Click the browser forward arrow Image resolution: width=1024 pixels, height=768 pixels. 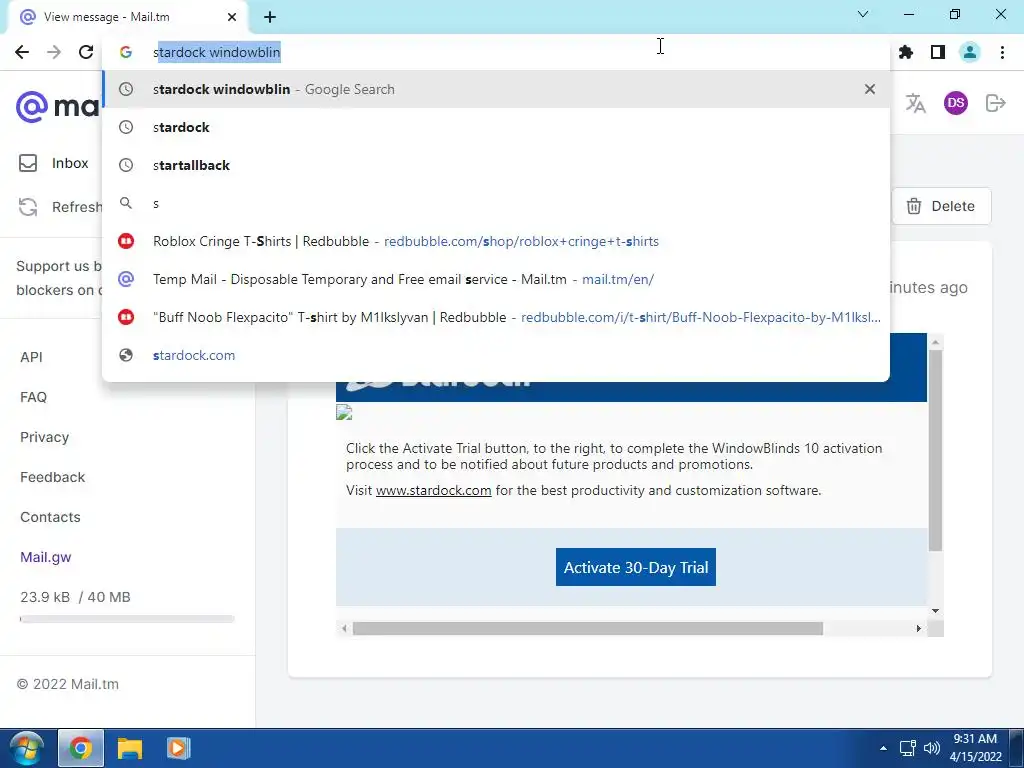tap(54, 52)
